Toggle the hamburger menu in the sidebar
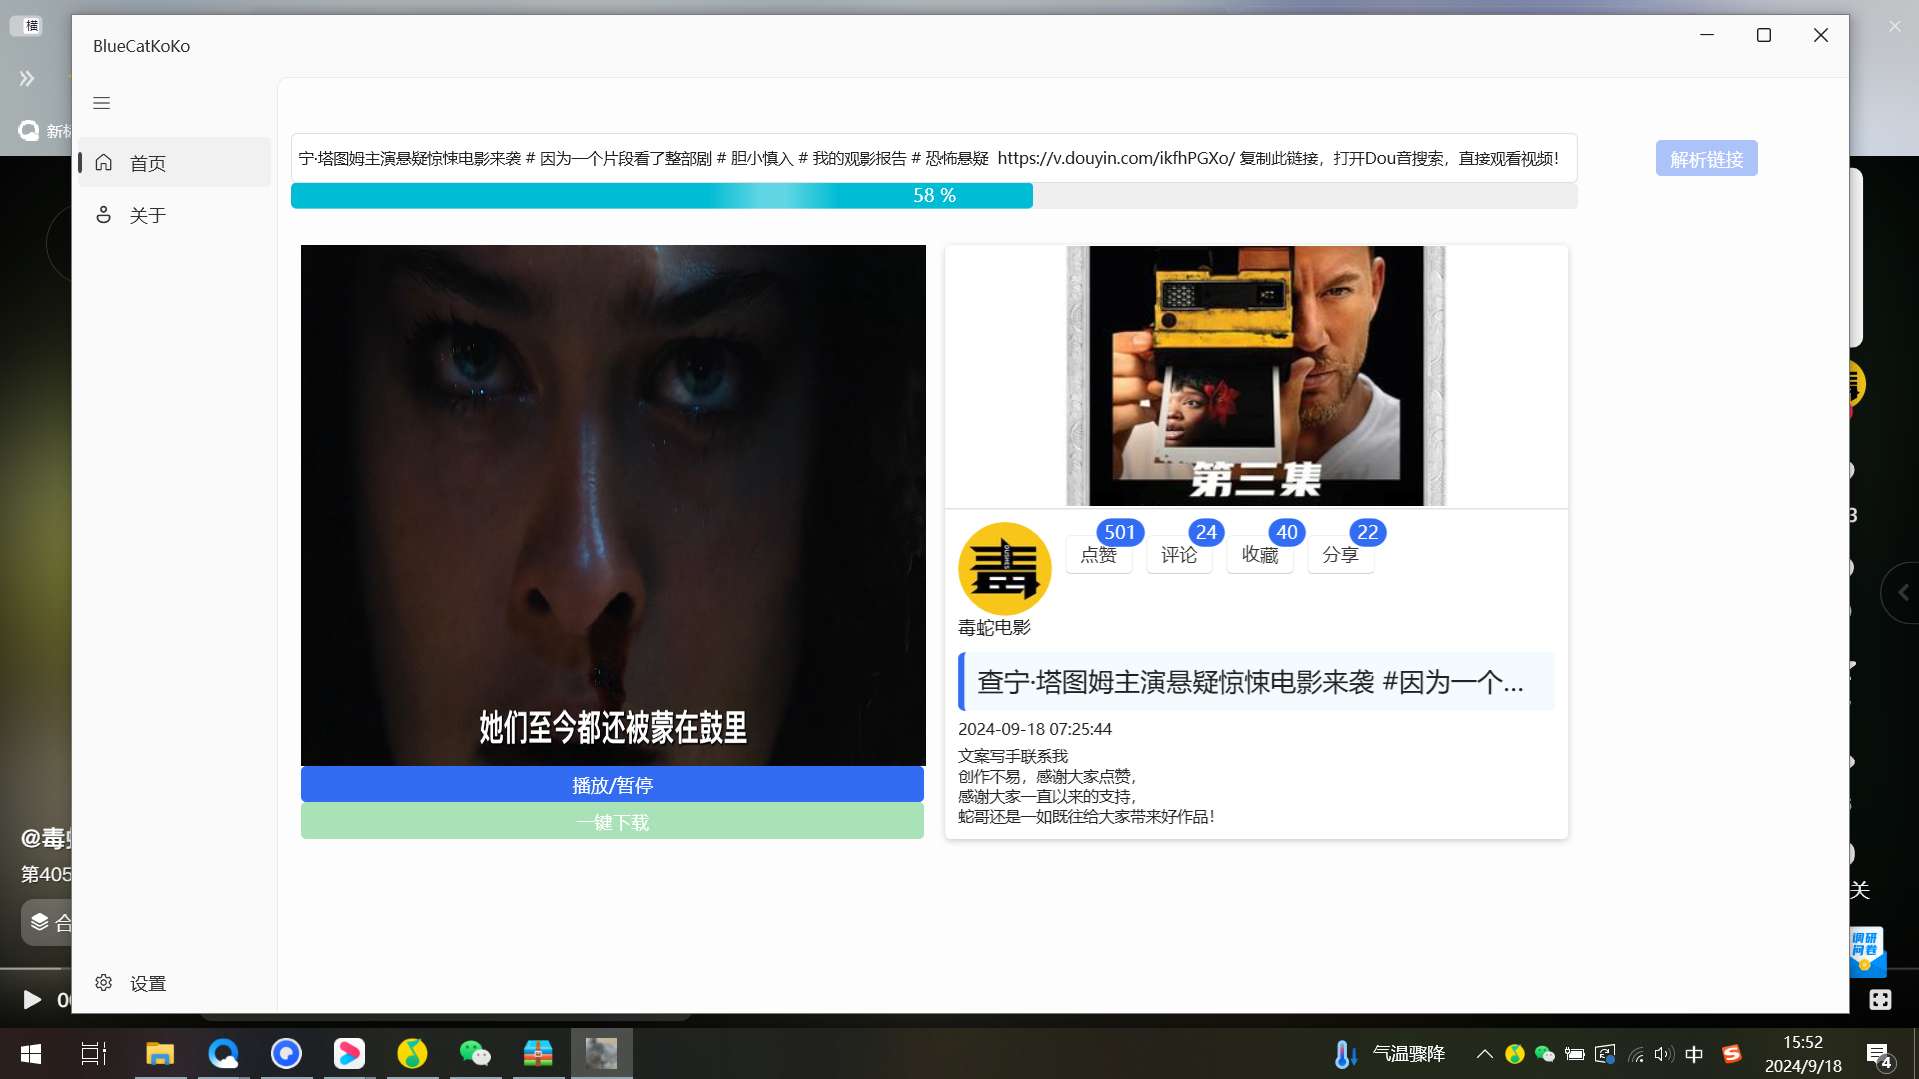This screenshot has width=1919, height=1079. 101,103
